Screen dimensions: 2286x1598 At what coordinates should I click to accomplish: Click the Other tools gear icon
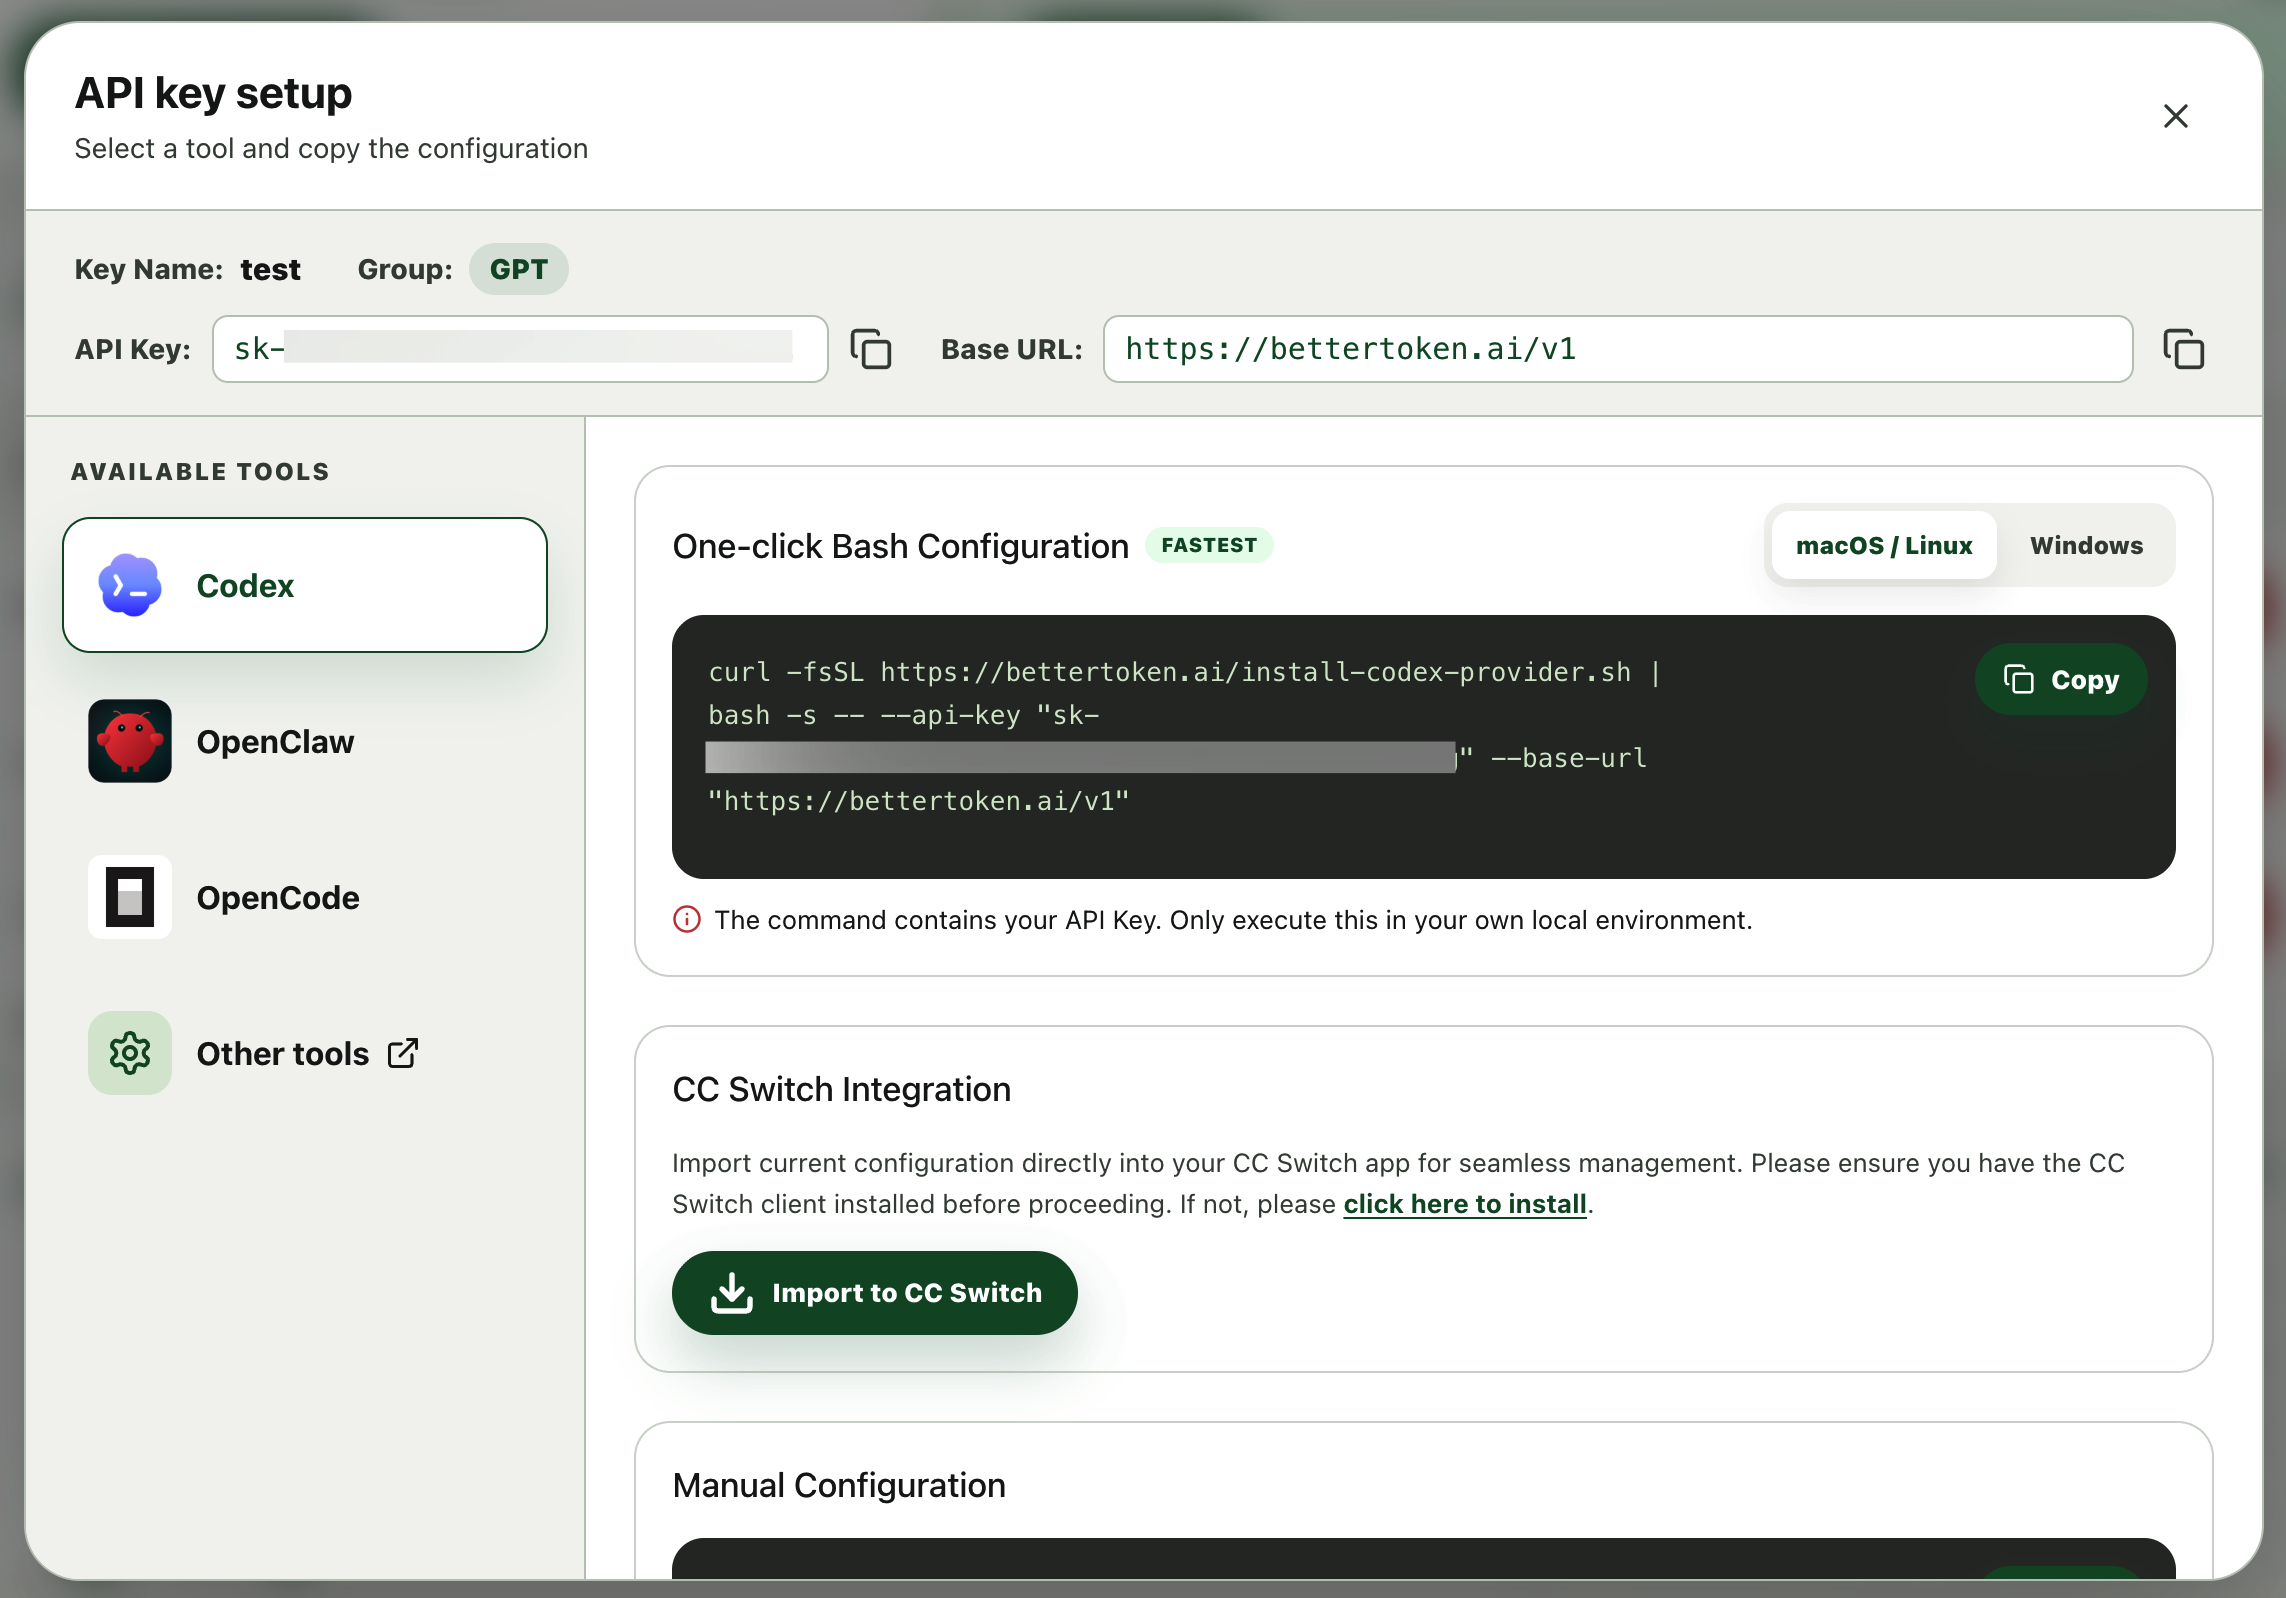[x=130, y=1053]
